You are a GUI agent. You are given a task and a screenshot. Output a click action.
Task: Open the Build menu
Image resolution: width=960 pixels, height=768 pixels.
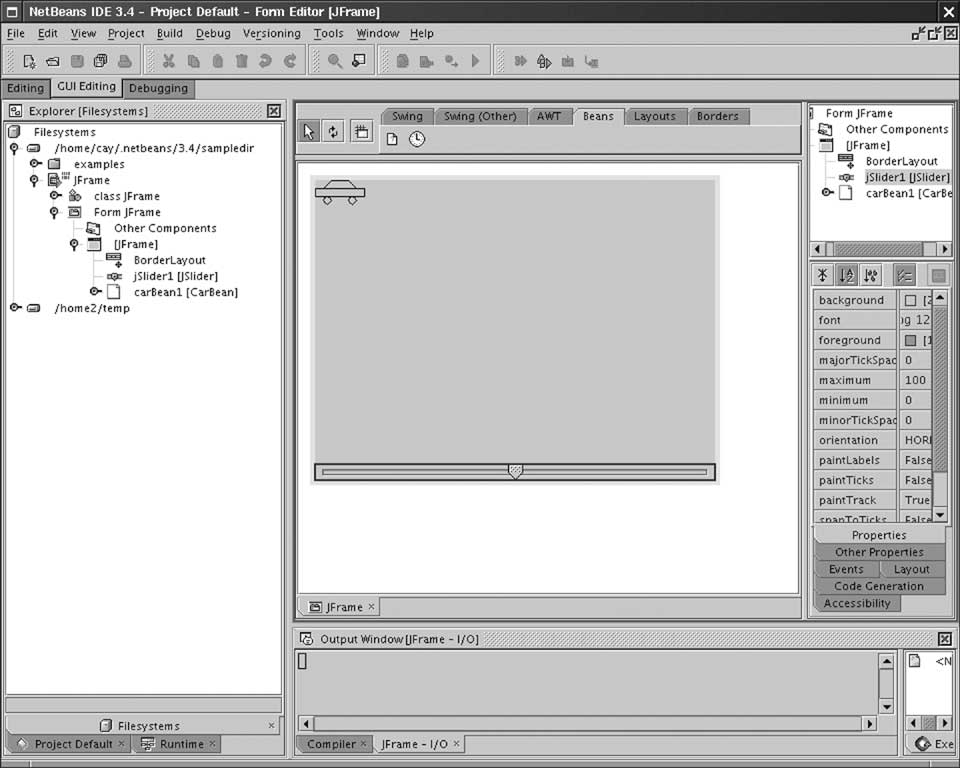tap(170, 33)
